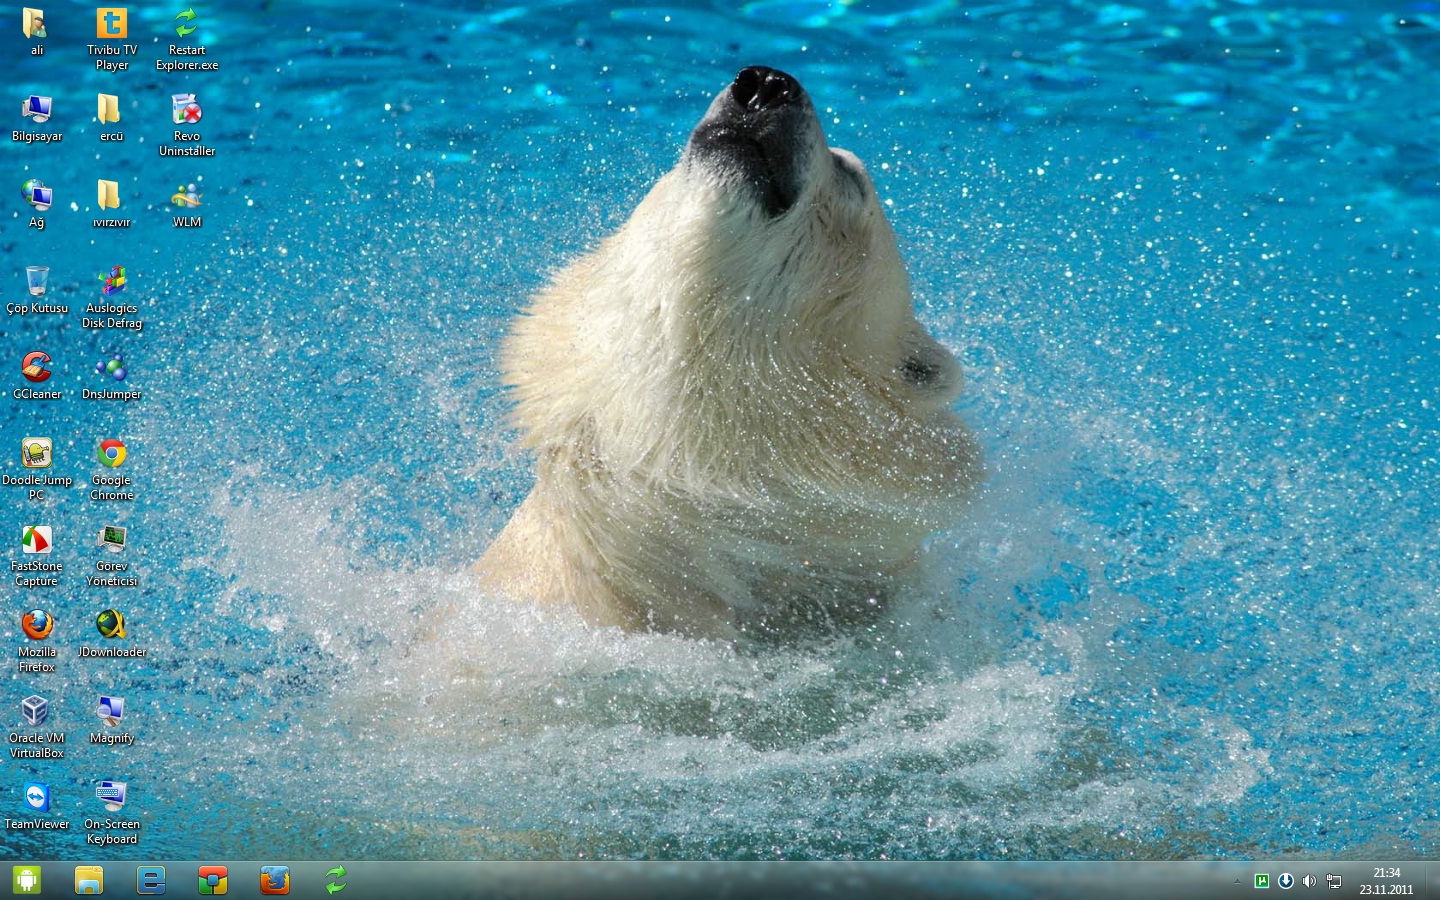Open the clock showing 21:34
Image resolution: width=1440 pixels, height=900 pixels.
(x=1386, y=881)
